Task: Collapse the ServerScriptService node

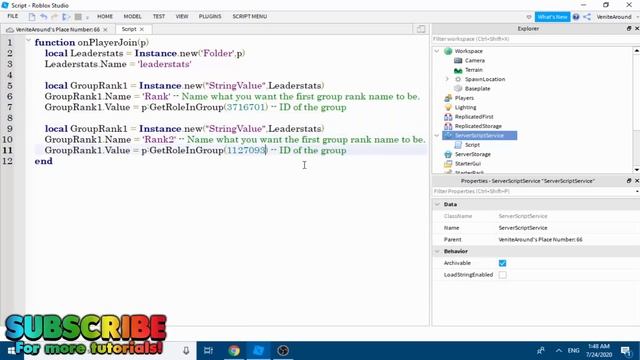Action: click(x=437, y=136)
